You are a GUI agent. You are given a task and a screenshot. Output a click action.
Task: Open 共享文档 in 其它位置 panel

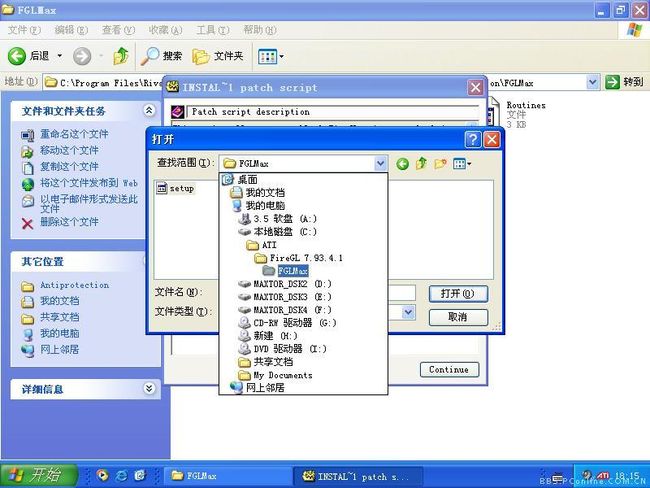tap(60, 317)
